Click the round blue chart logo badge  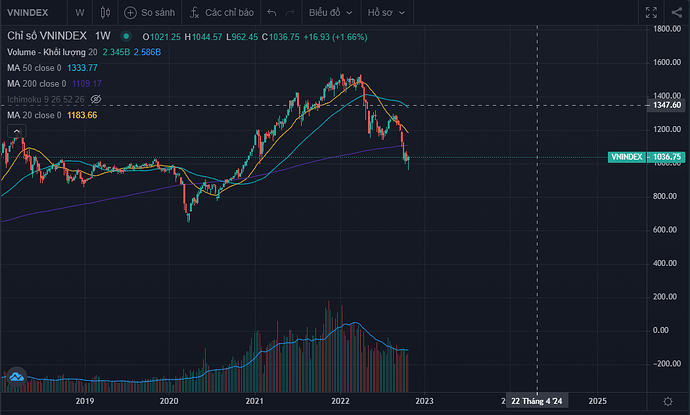tap(17, 377)
